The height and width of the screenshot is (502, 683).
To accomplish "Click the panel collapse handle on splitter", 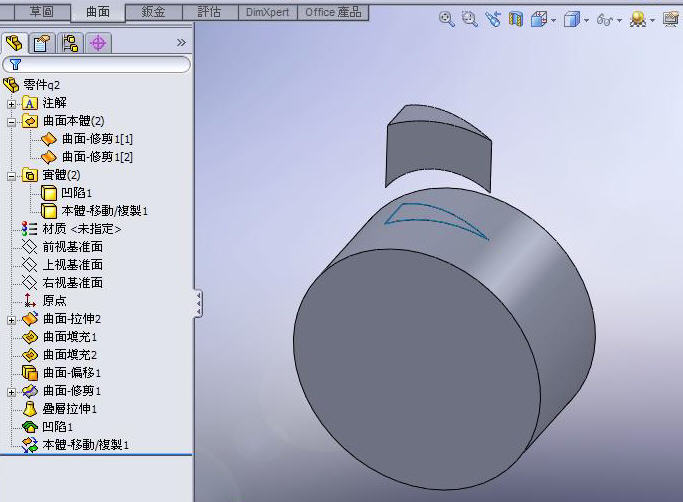I will [198, 303].
